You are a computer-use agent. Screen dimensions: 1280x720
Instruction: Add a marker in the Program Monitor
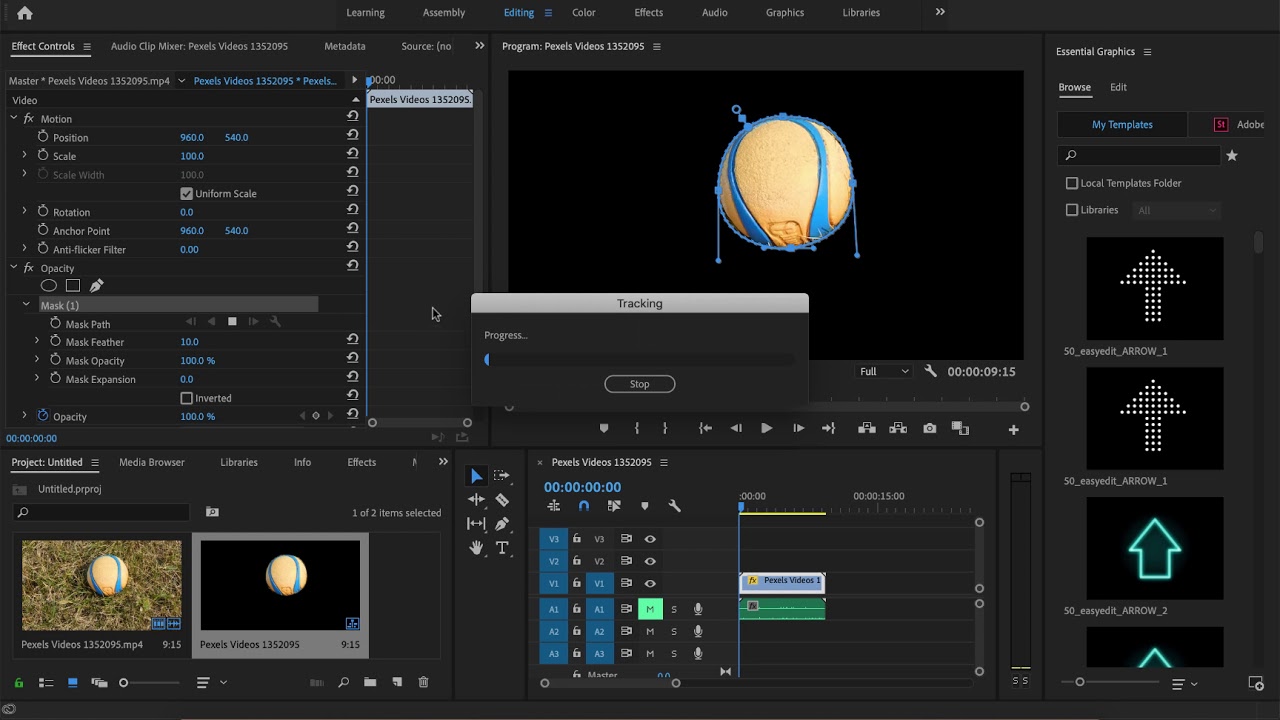click(604, 428)
